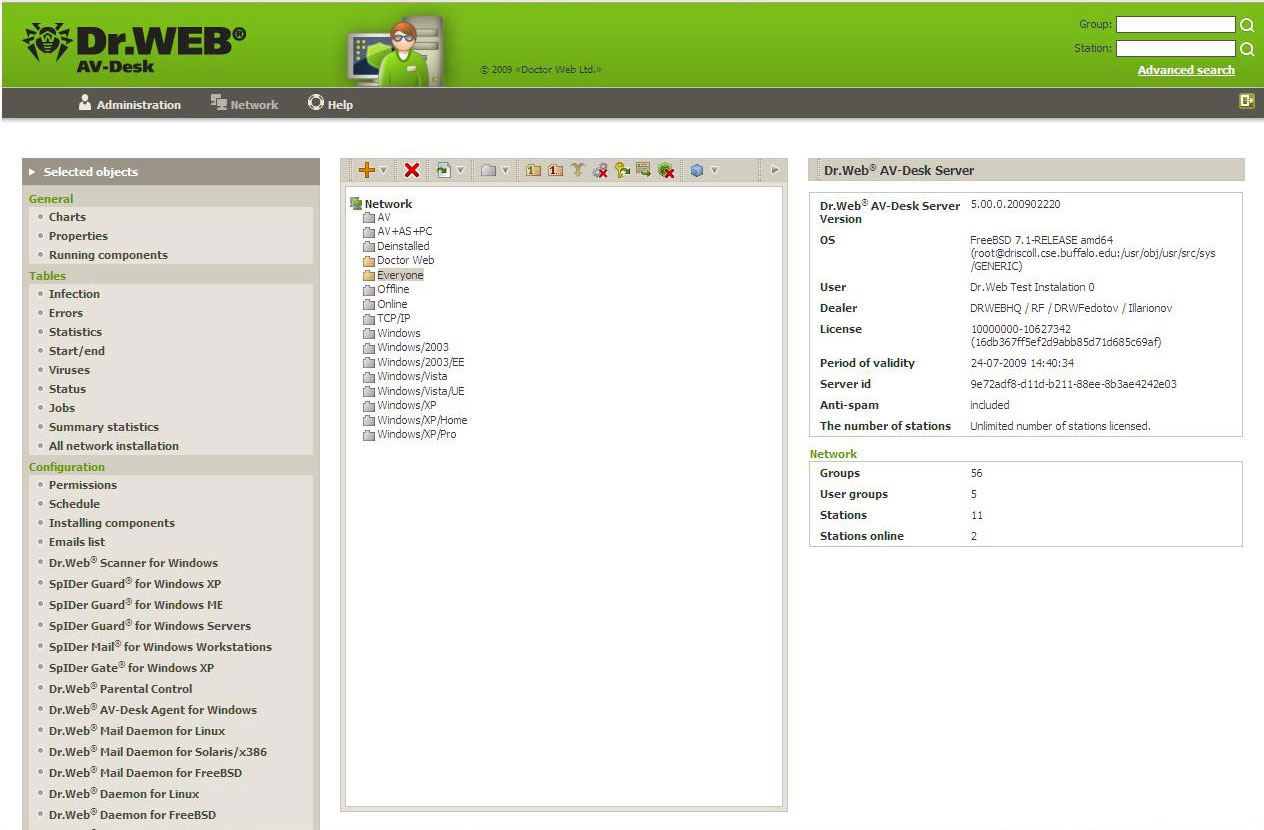Click the magnifier icon next to Station field
Screen dimensions: 1264x830
(1247, 49)
